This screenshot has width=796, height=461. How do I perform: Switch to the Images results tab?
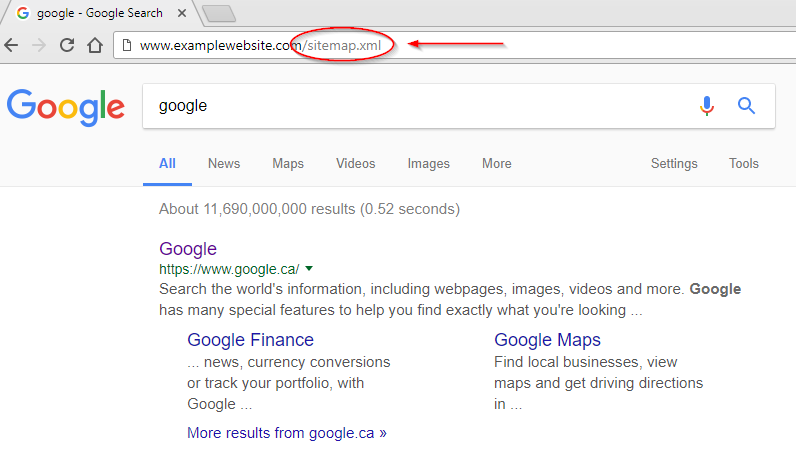tap(428, 163)
